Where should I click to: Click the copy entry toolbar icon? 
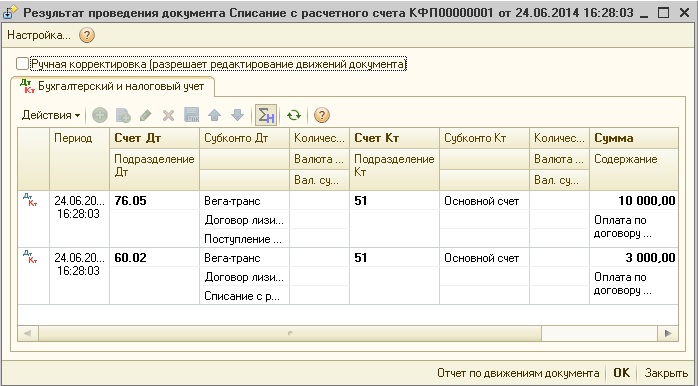click(x=123, y=115)
